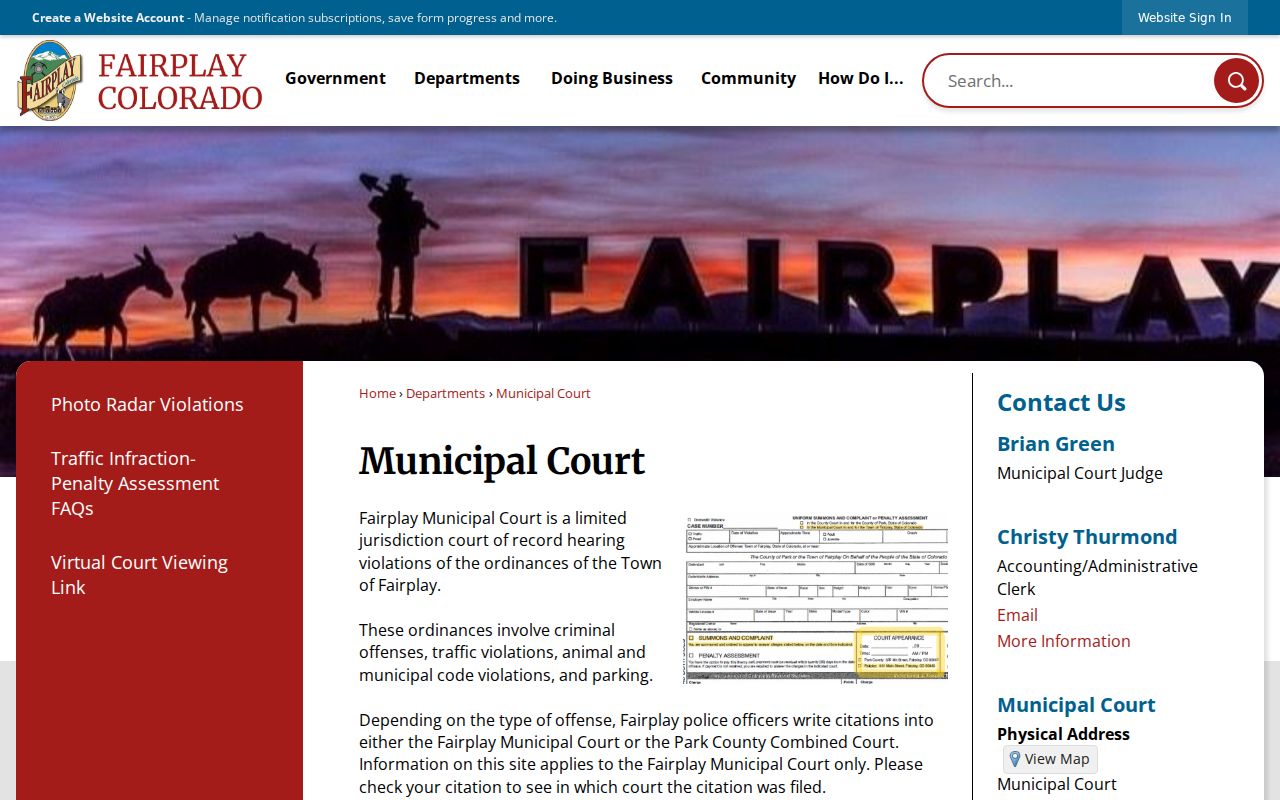Viewport: 1280px width, 800px height.
Task: Open the Virtual Court Viewing Link
Action: pos(139,575)
